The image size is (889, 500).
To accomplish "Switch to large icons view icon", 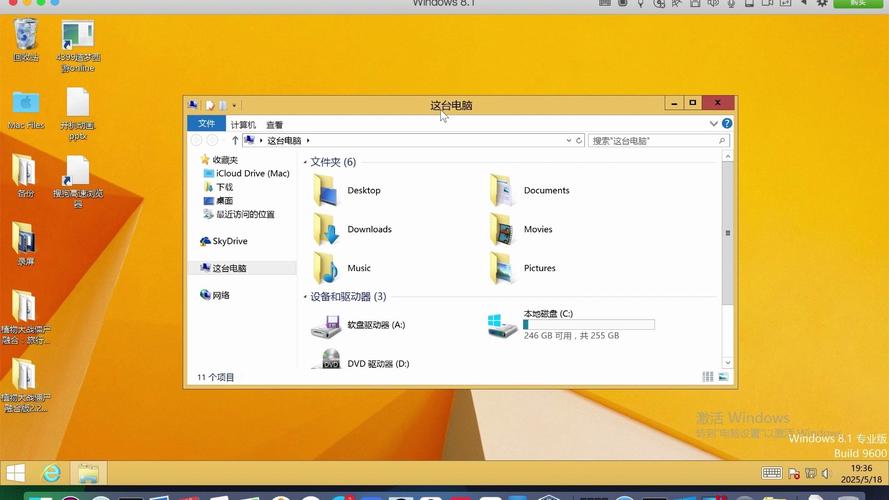I will pyautogui.click(x=723, y=376).
